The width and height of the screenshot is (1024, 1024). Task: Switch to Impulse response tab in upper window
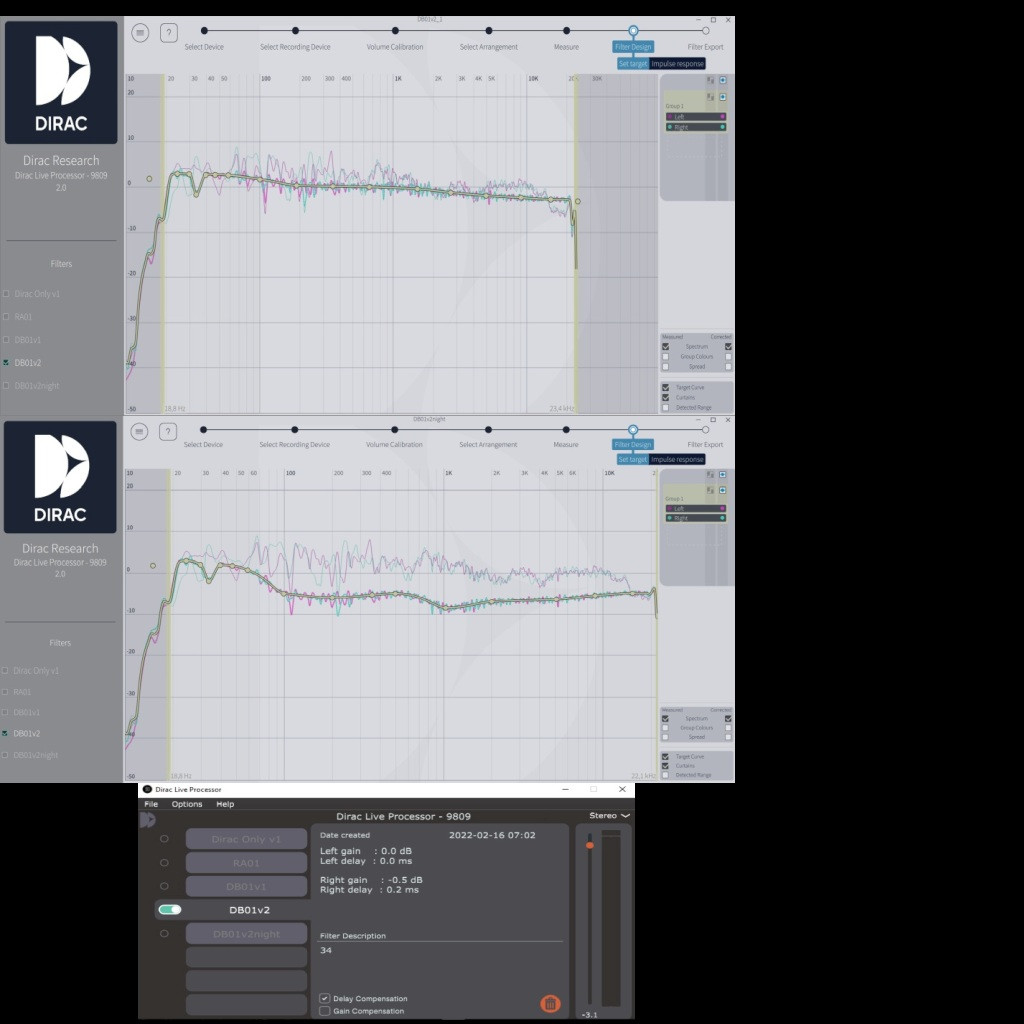pos(677,64)
